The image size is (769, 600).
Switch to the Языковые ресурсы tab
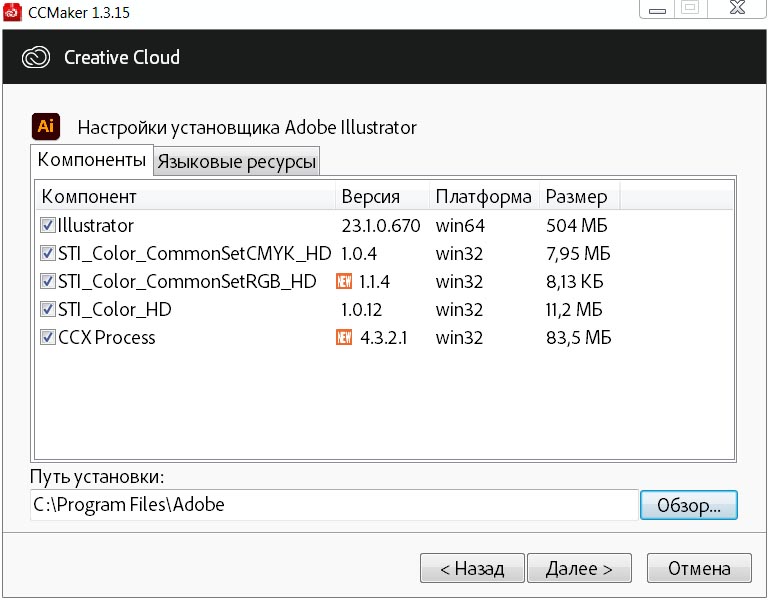[x=237, y=161]
